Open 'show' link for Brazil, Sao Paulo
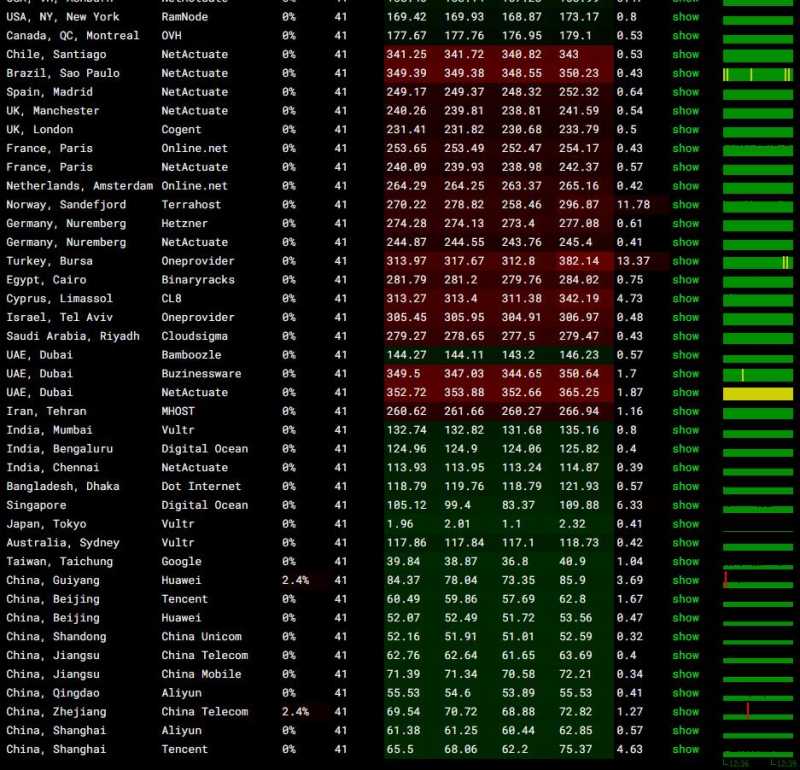 (685, 73)
